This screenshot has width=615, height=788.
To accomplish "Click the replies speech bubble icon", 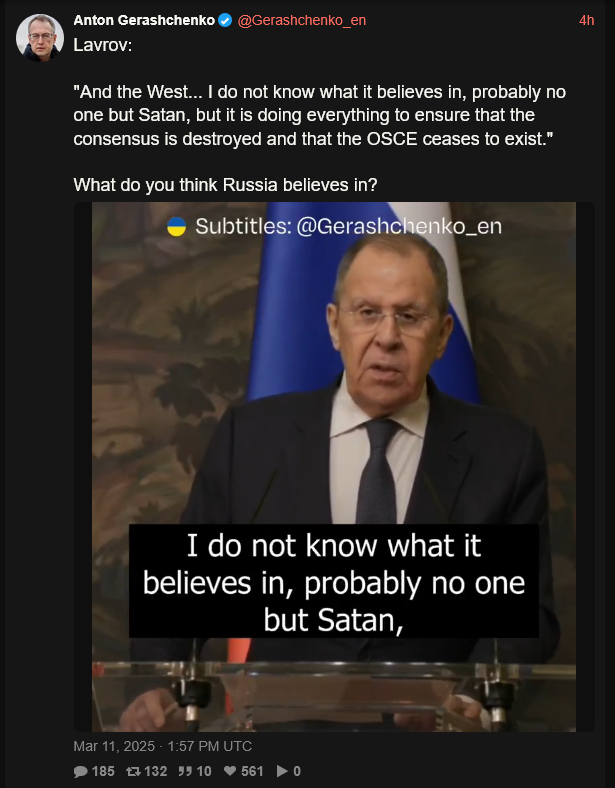I will click(x=80, y=771).
